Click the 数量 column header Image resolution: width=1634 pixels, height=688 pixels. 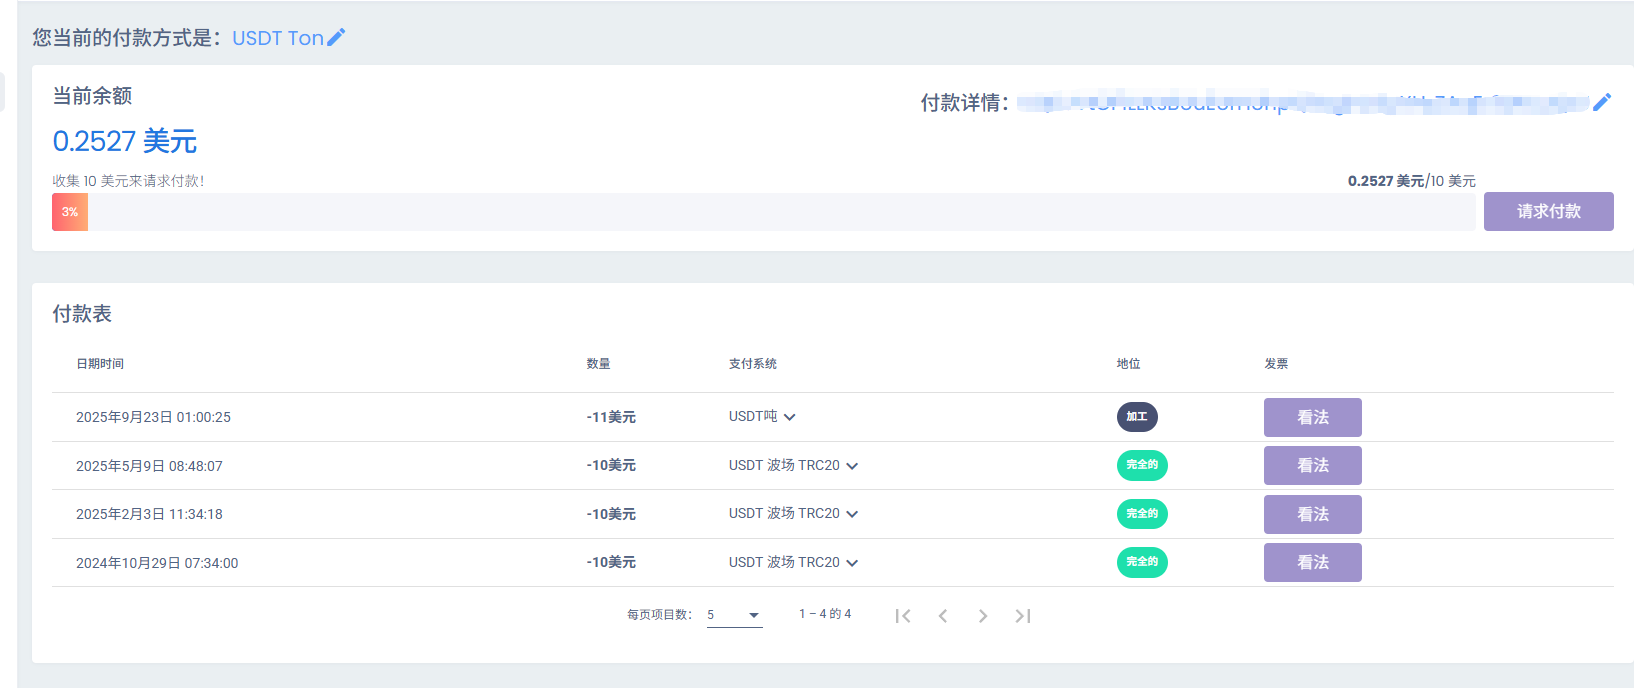pos(598,364)
